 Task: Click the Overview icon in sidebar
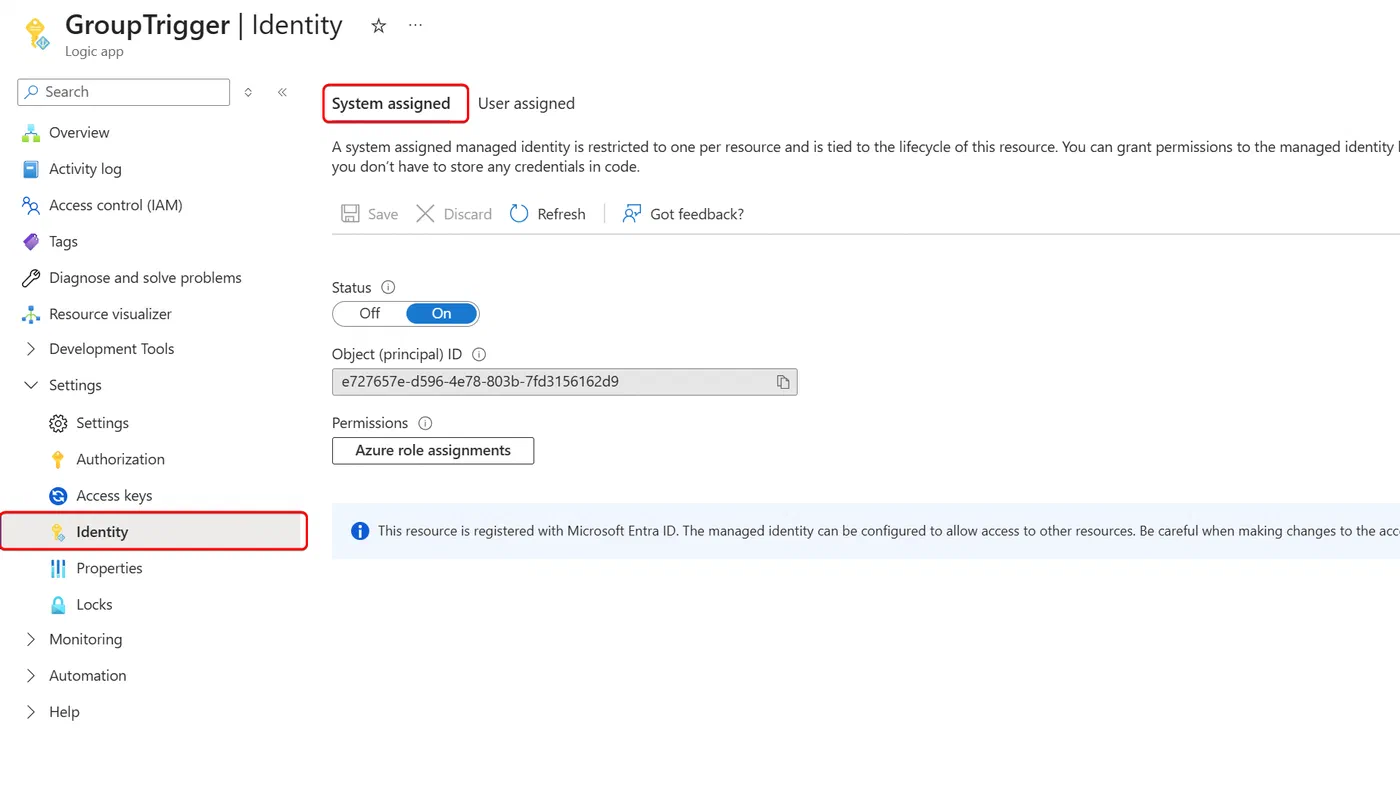click(31, 133)
